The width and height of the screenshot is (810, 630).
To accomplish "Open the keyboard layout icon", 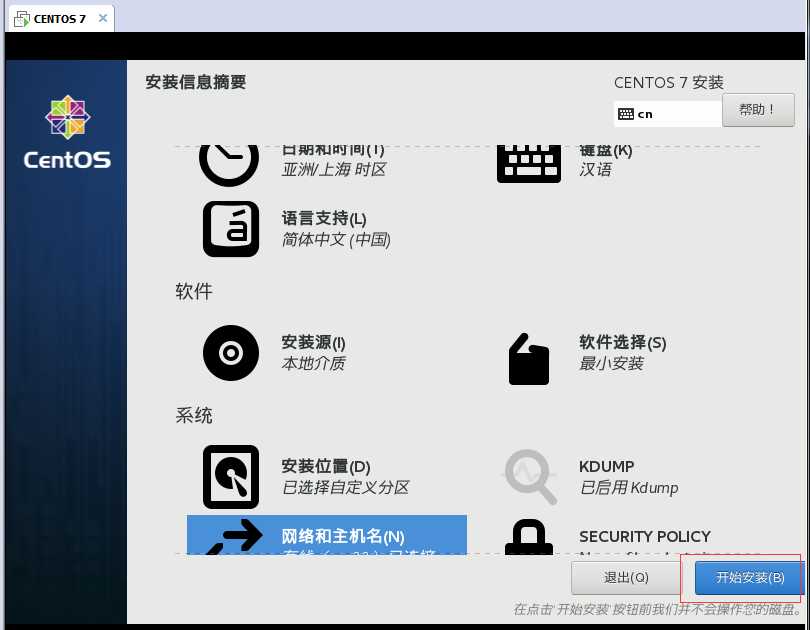I will (529, 165).
